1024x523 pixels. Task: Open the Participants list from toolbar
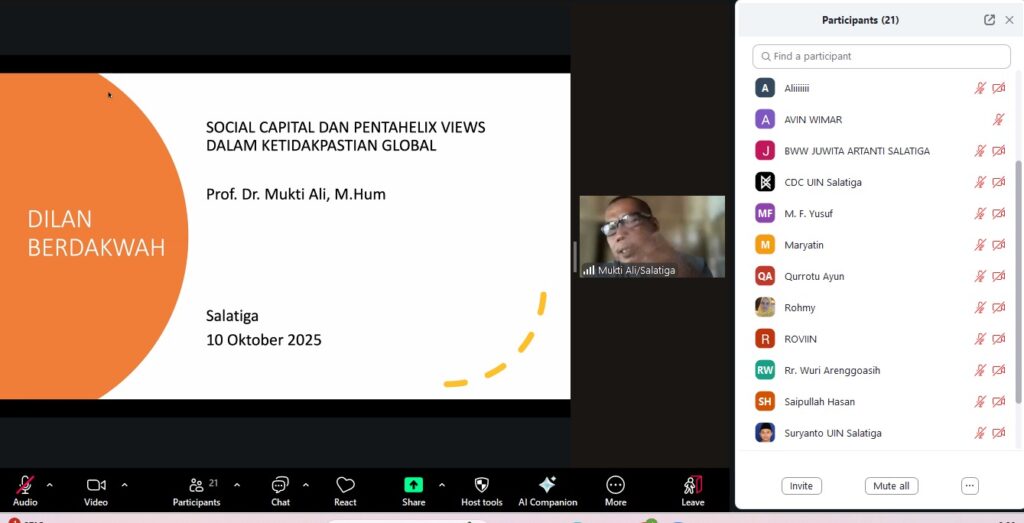(196, 486)
